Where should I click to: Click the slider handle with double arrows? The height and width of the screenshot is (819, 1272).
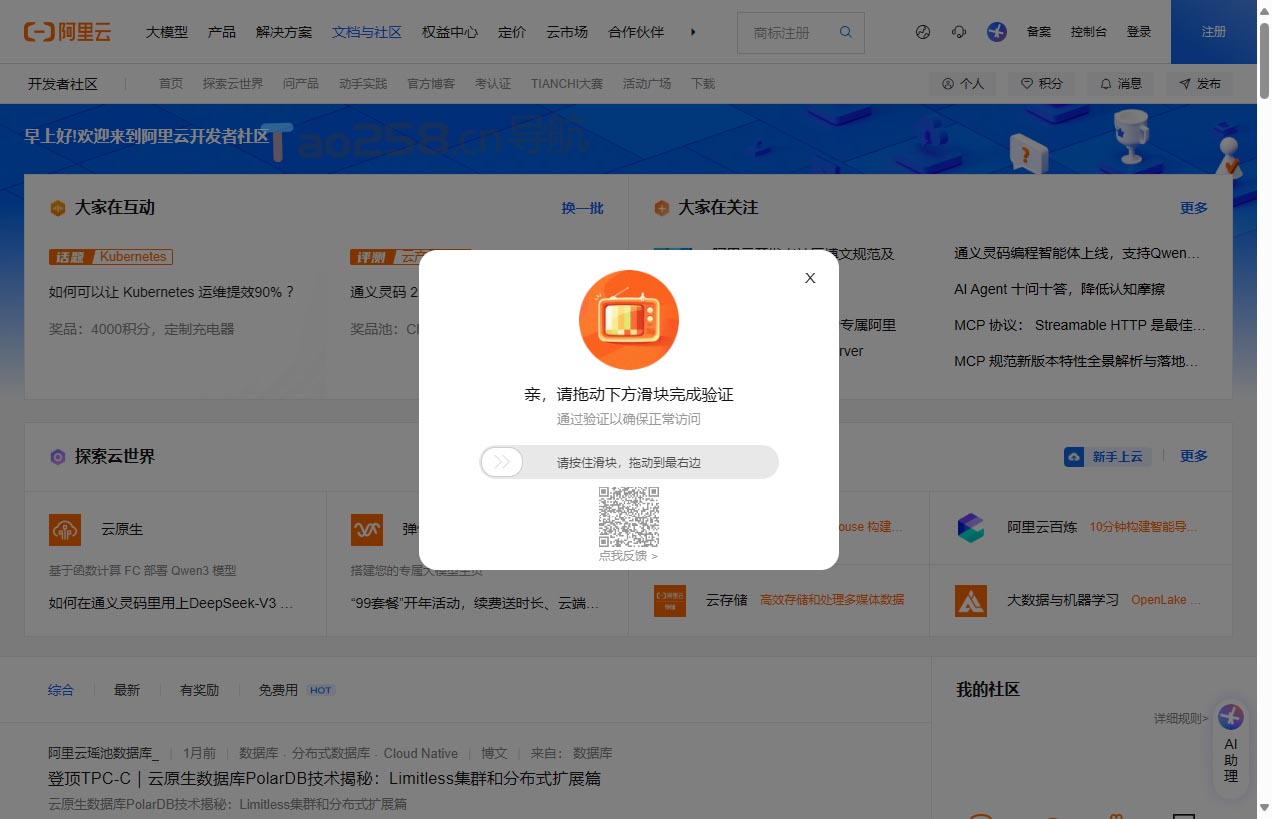[x=502, y=462]
